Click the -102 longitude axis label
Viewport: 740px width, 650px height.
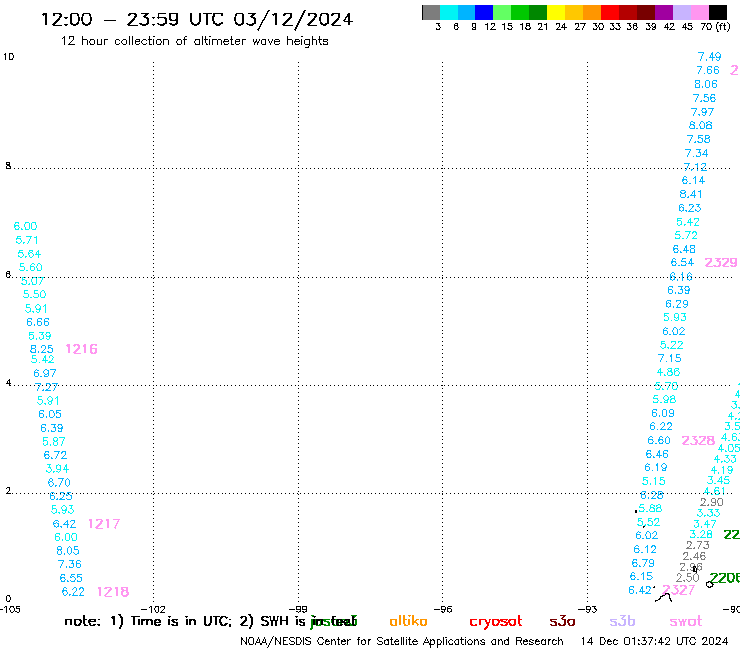click(x=153, y=609)
